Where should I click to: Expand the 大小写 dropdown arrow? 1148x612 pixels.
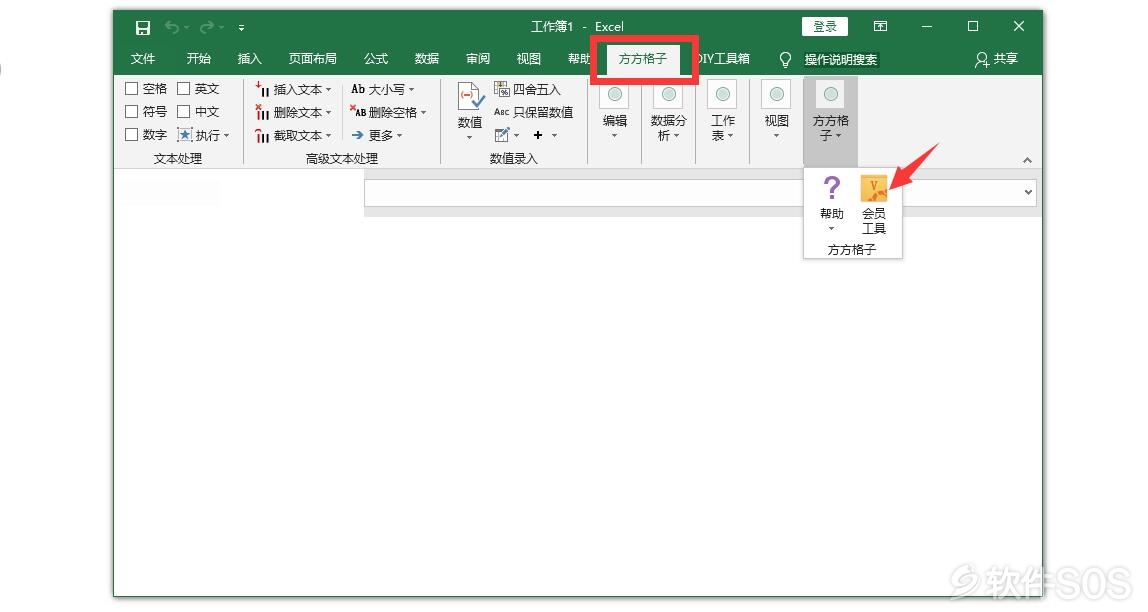tap(411, 89)
